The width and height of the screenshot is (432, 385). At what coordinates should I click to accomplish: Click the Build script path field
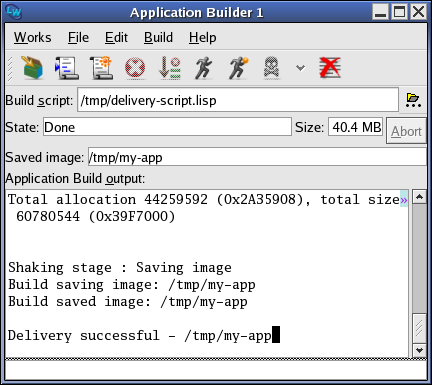pyautogui.click(x=238, y=100)
